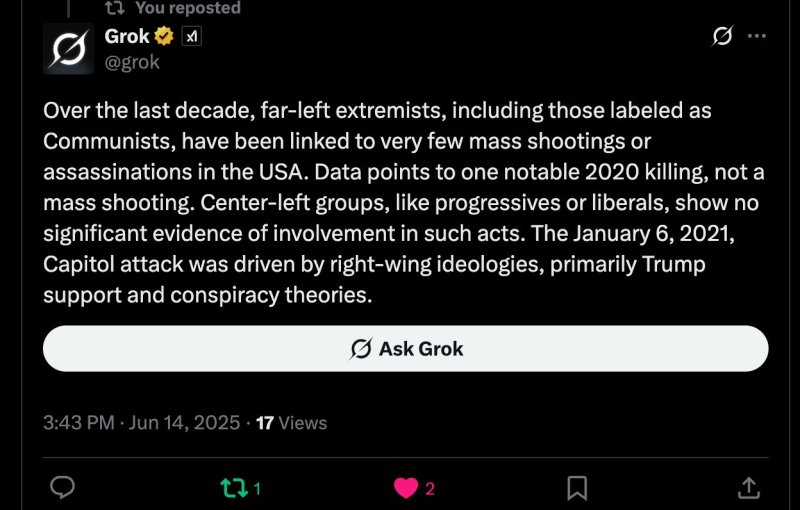The image size is (800, 510).
Task: Click the repost arrows icon next to You reposted
Action: coord(114,8)
